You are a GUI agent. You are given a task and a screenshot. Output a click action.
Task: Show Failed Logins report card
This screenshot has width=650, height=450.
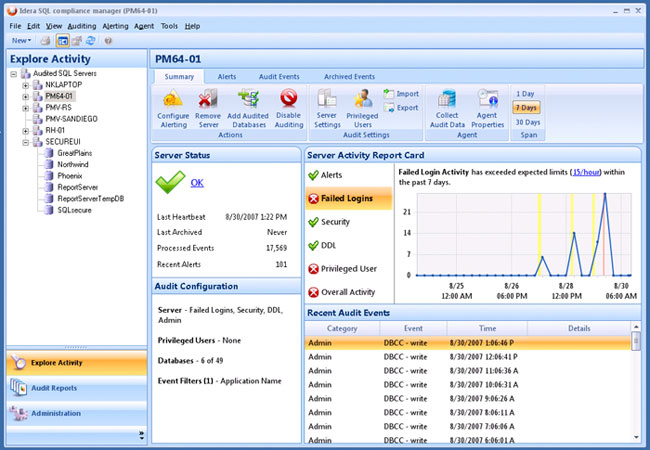[349, 198]
